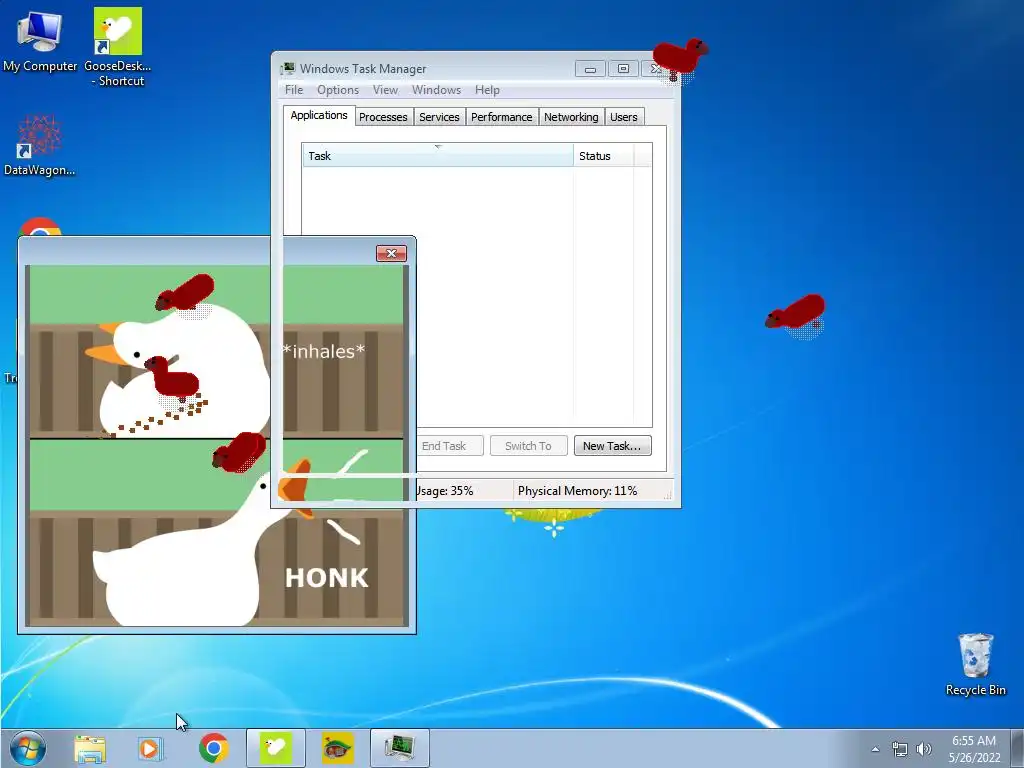Switch to the Networking tab

click(571, 117)
